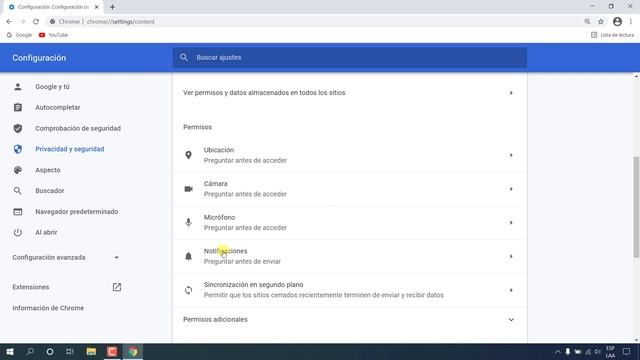
Task: Click the arrow on the Micrófono row
Action: pos(511,222)
